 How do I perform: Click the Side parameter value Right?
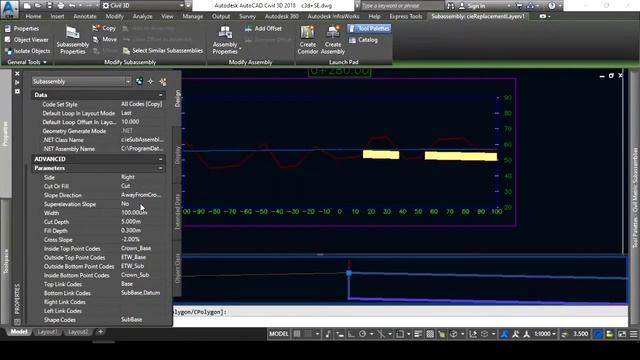click(142, 177)
